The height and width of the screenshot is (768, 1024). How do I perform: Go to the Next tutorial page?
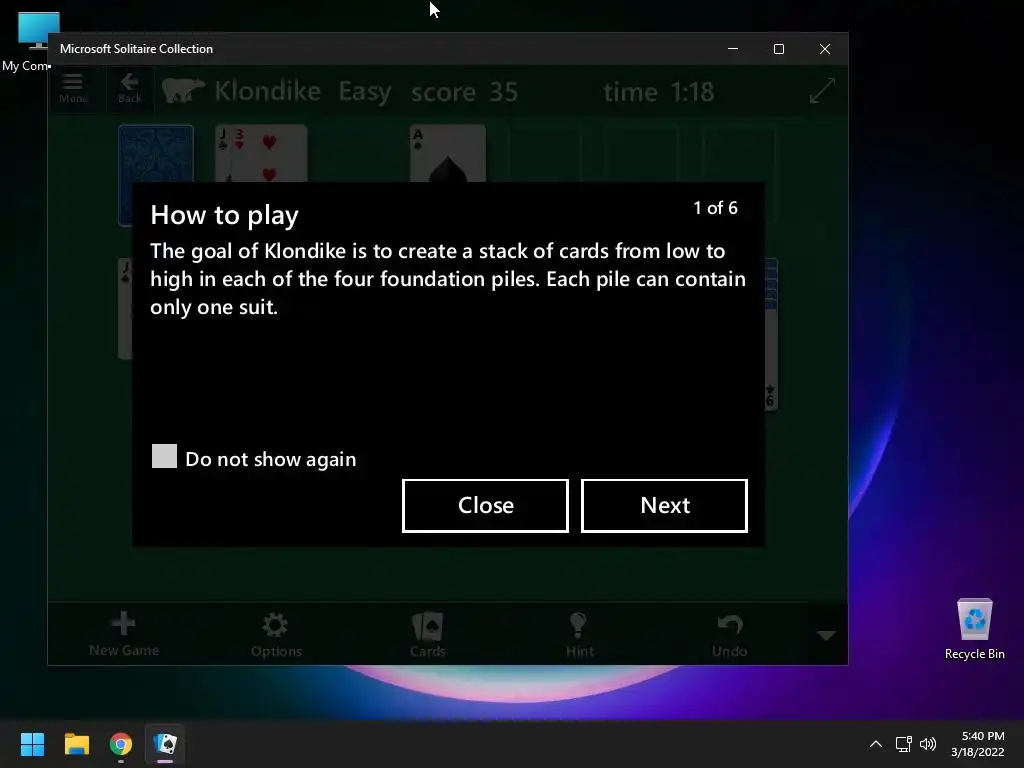664,505
